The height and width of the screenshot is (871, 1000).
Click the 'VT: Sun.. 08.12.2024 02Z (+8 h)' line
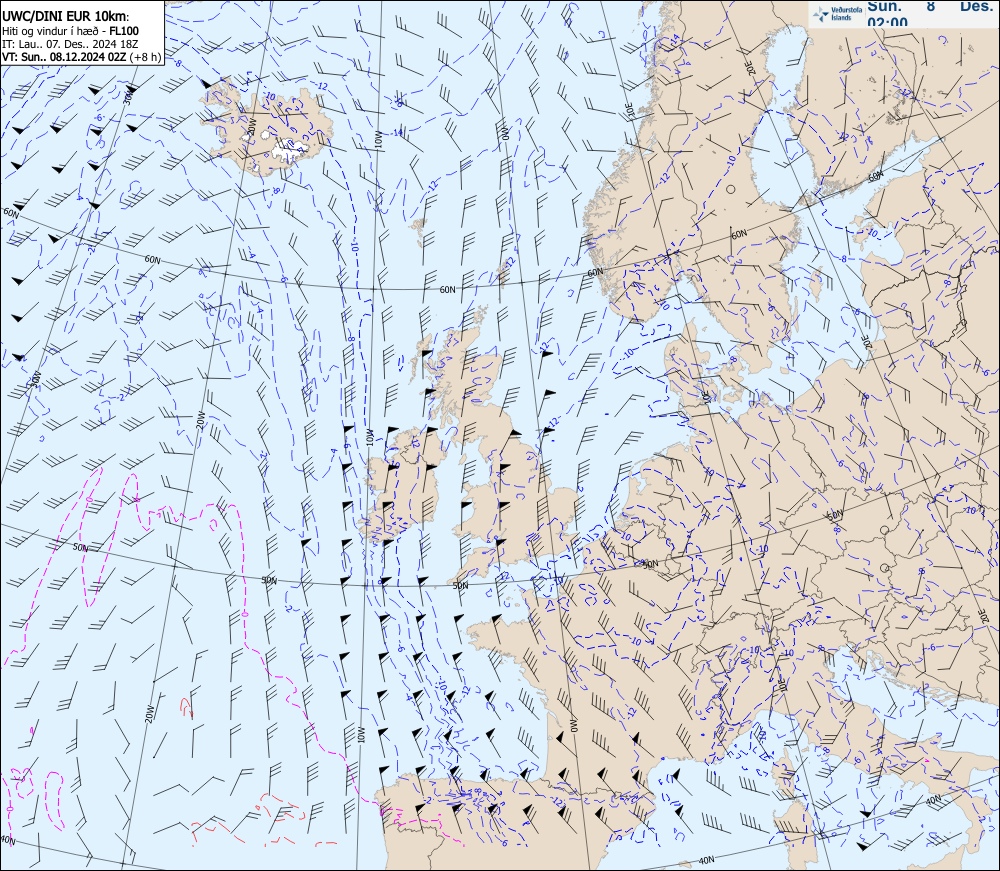pos(81,56)
